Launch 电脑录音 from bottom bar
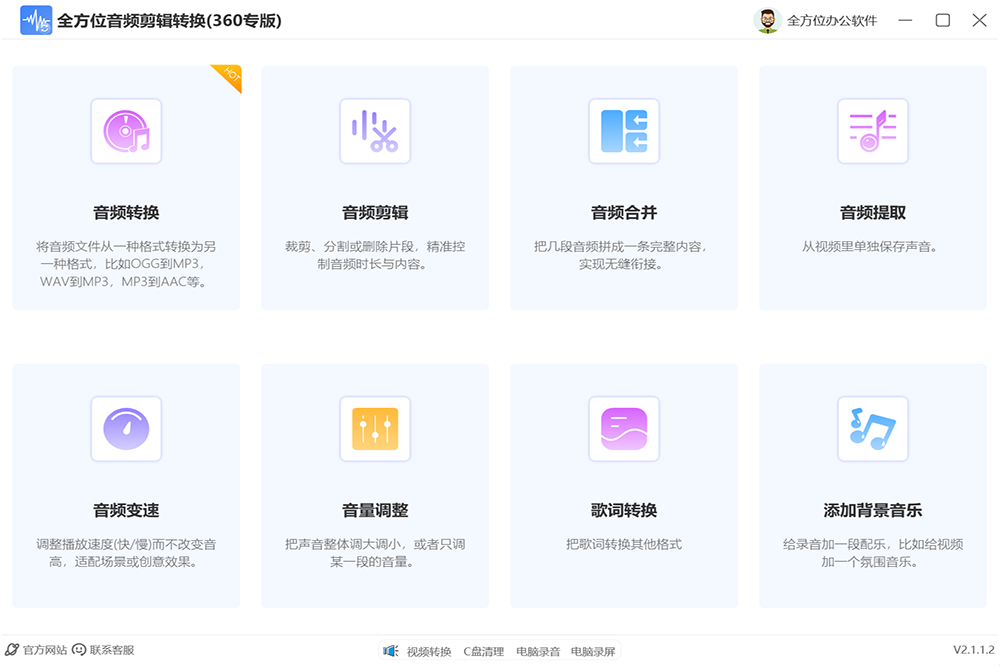 (x=538, y=651)
